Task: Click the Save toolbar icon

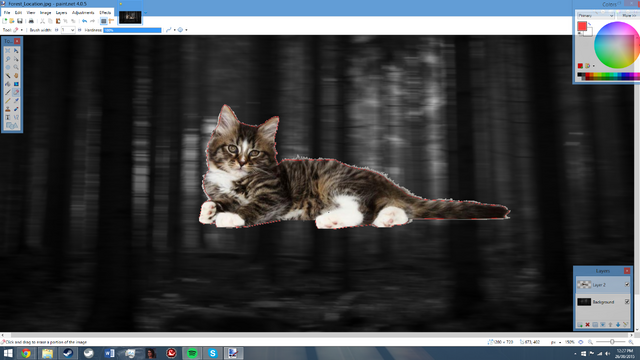Action: click(20, 21)
